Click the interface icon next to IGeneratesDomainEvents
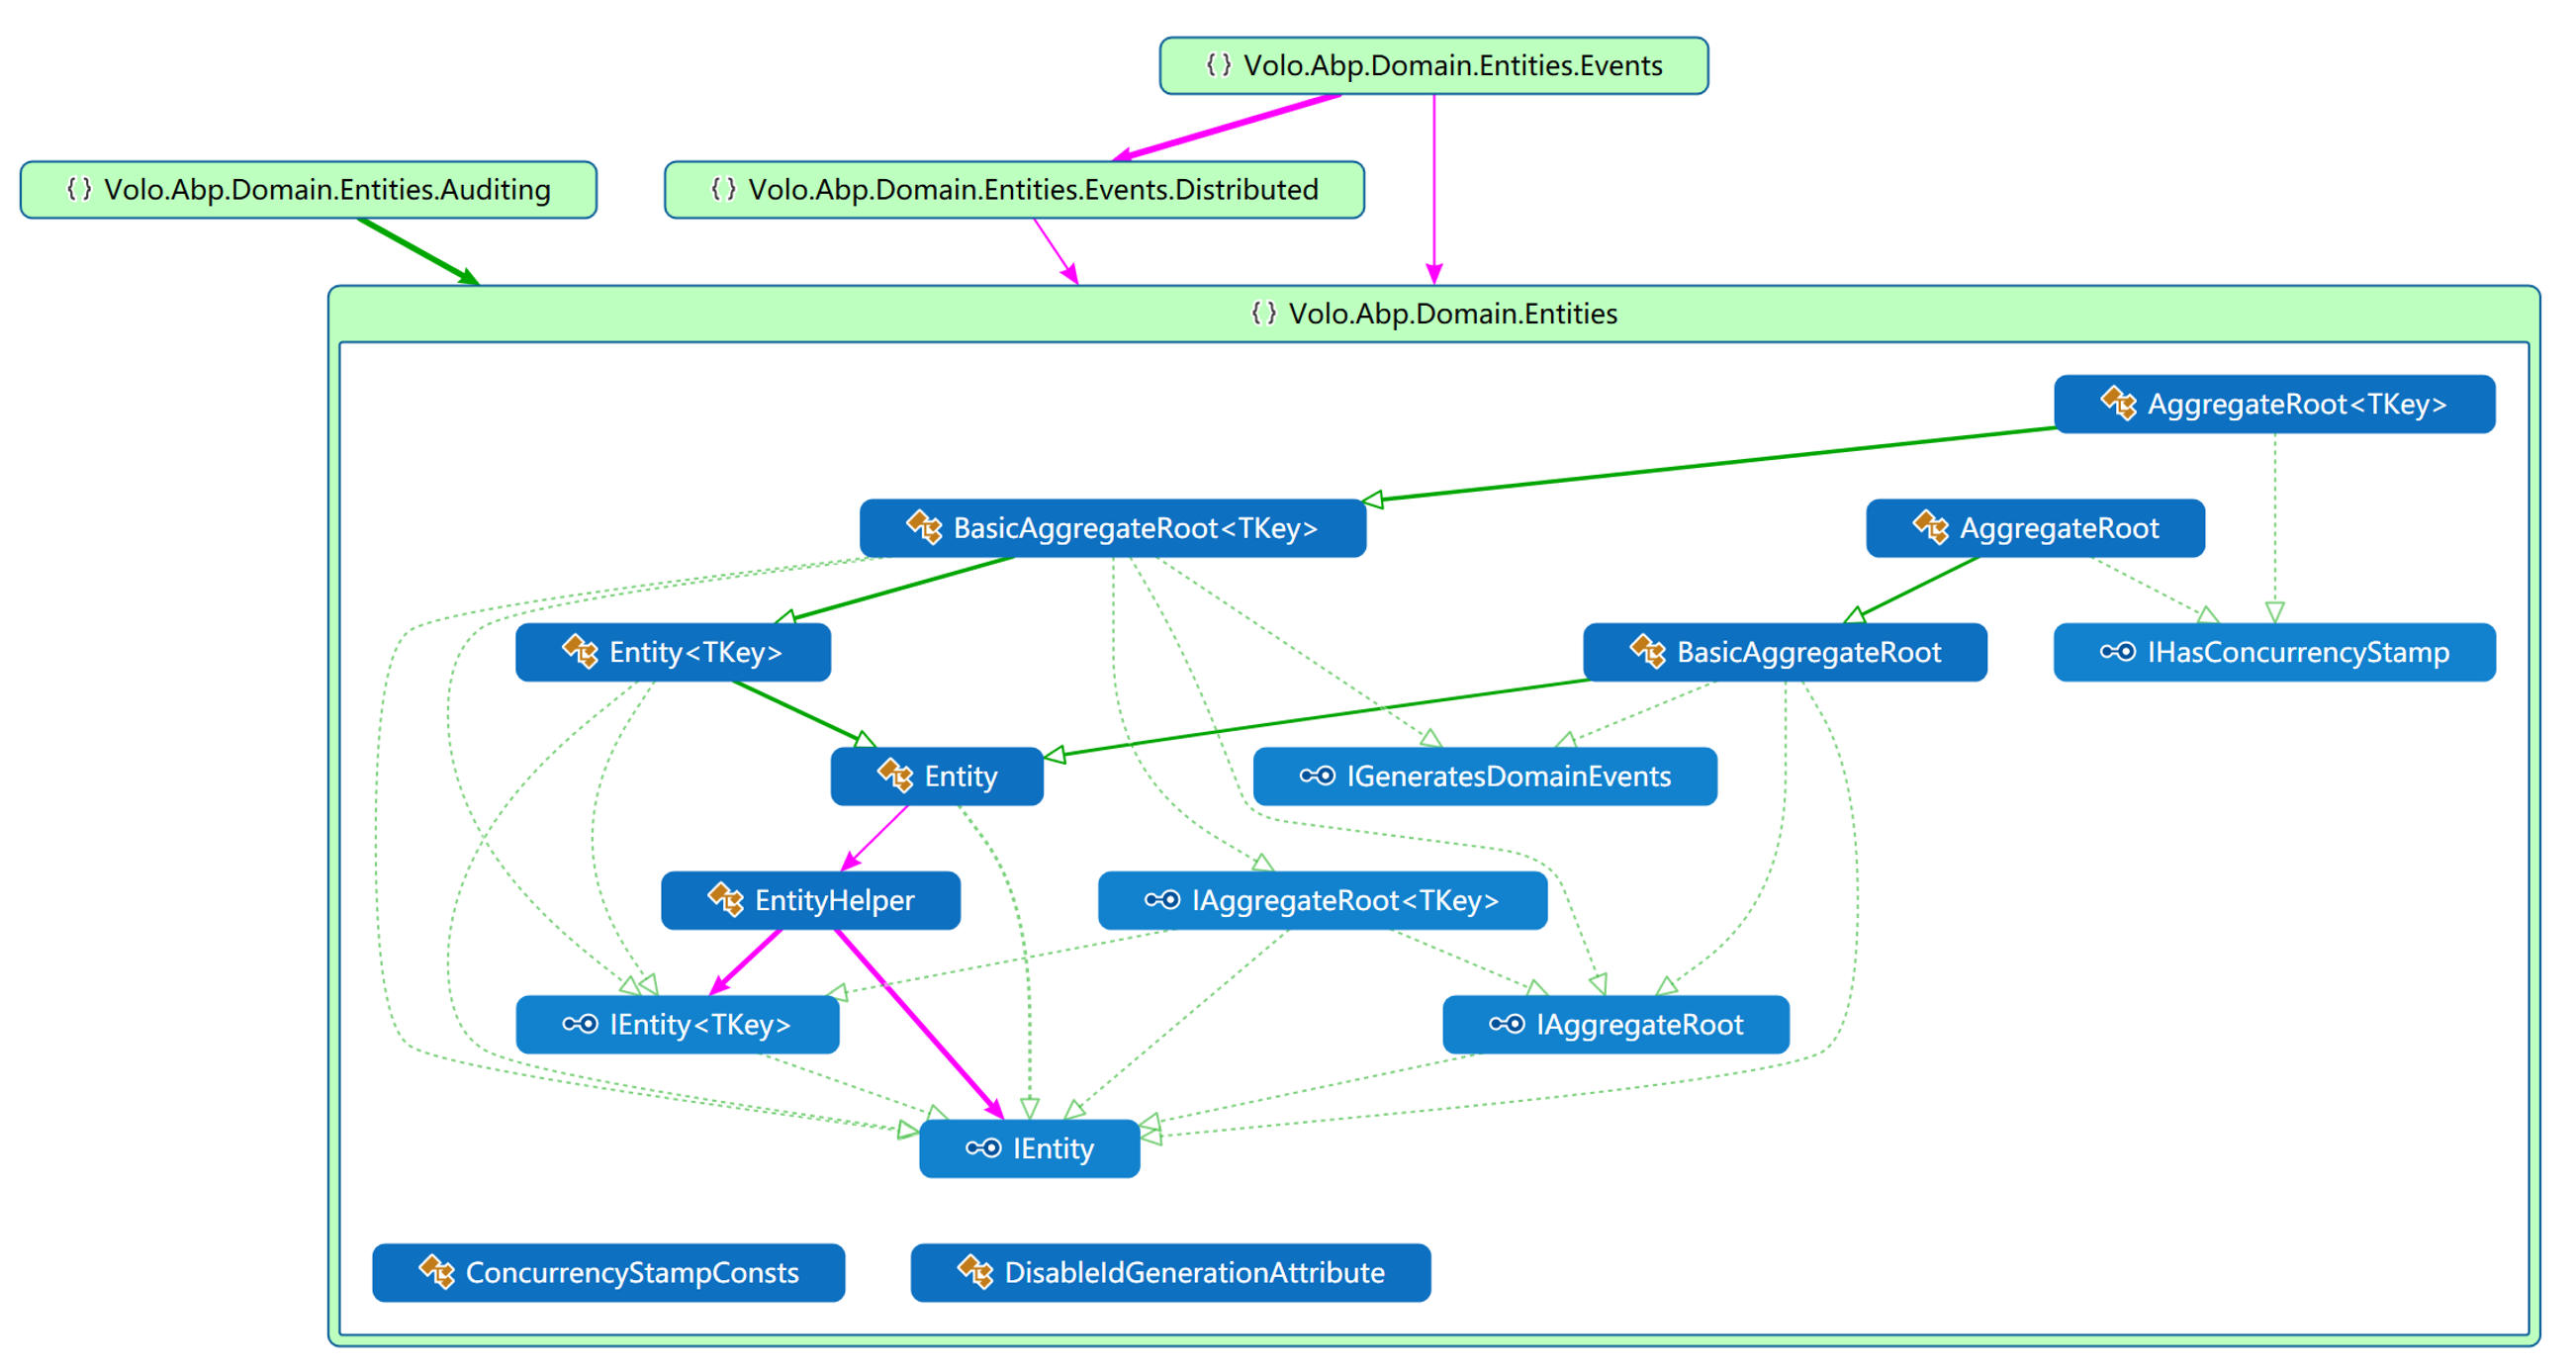 click(x=1317, y=776)
